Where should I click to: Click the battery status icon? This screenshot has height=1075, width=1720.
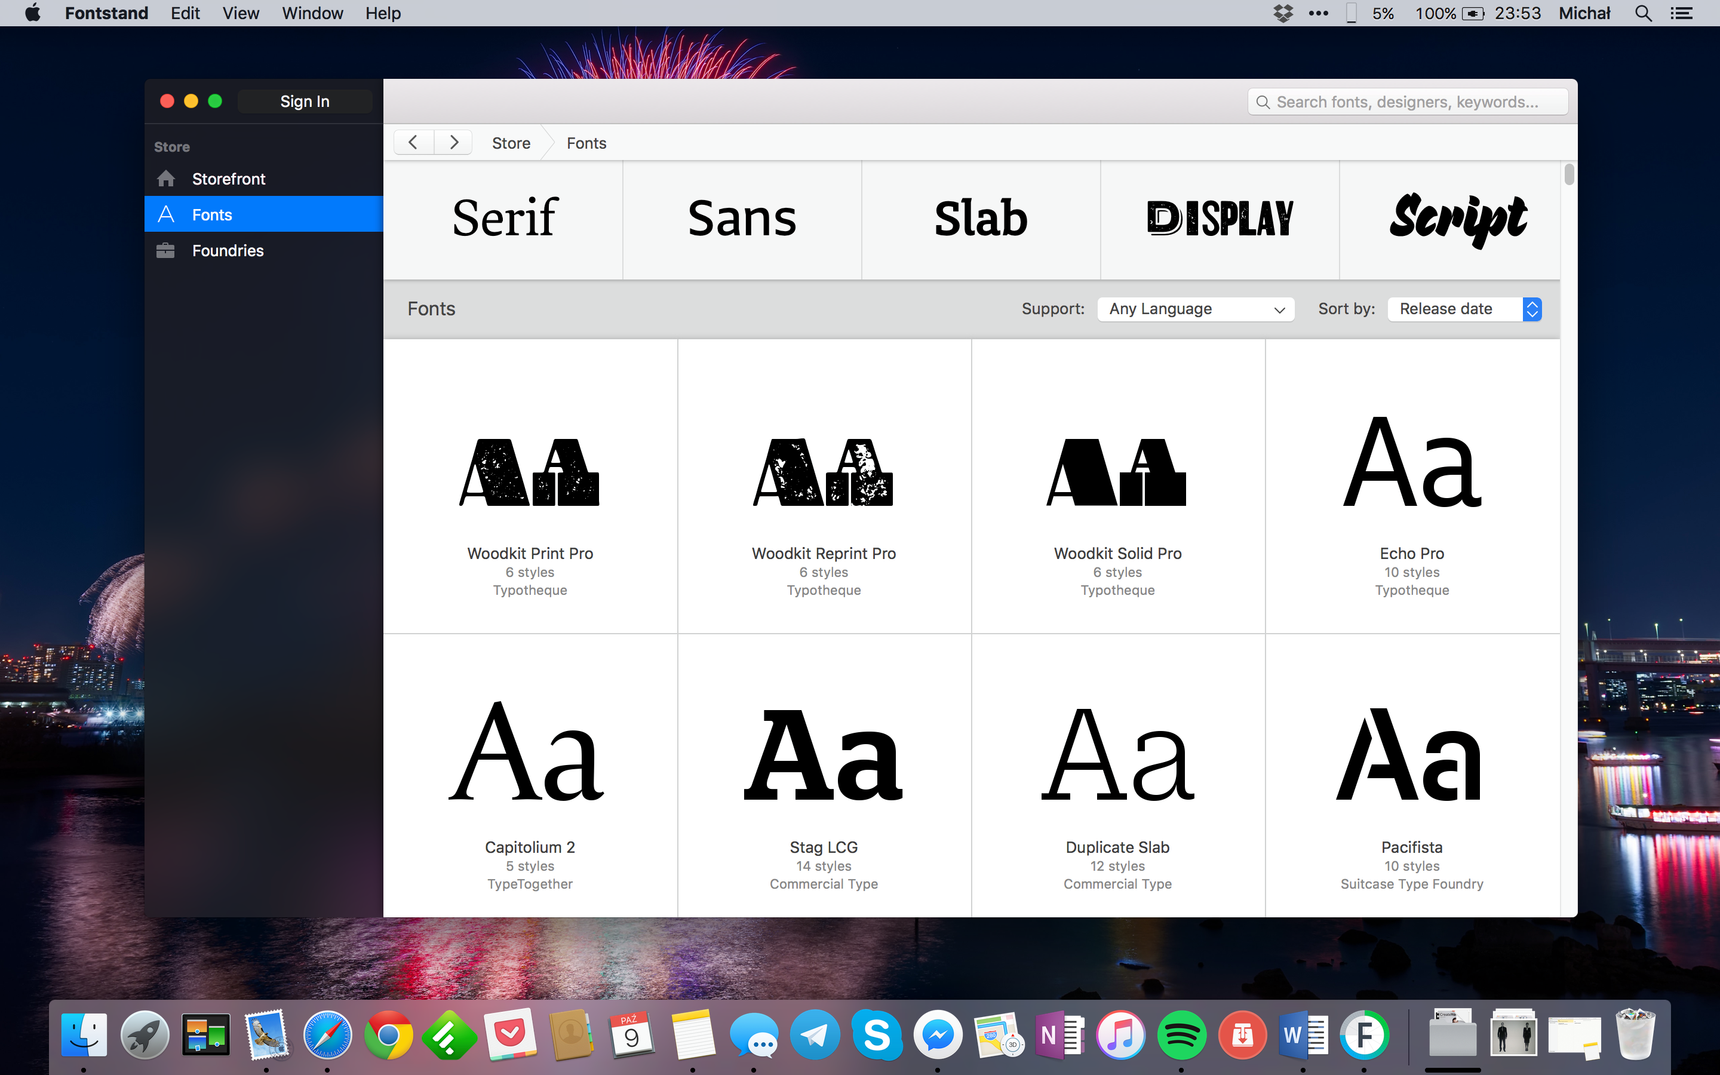[1474, 13]
